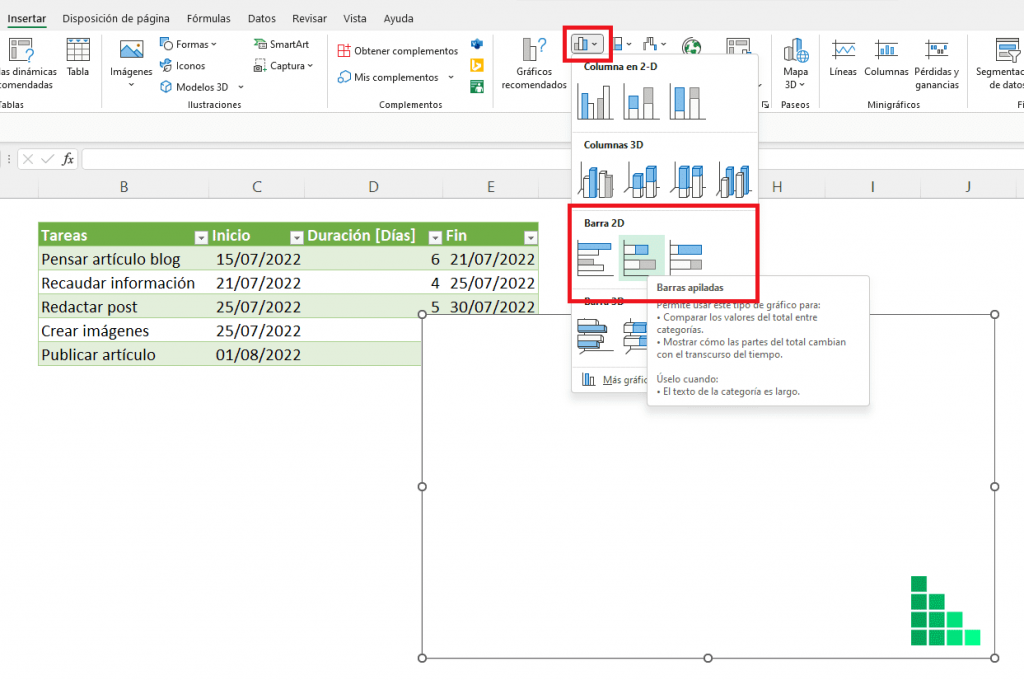Go to the Datos tab

coord(261,18)
